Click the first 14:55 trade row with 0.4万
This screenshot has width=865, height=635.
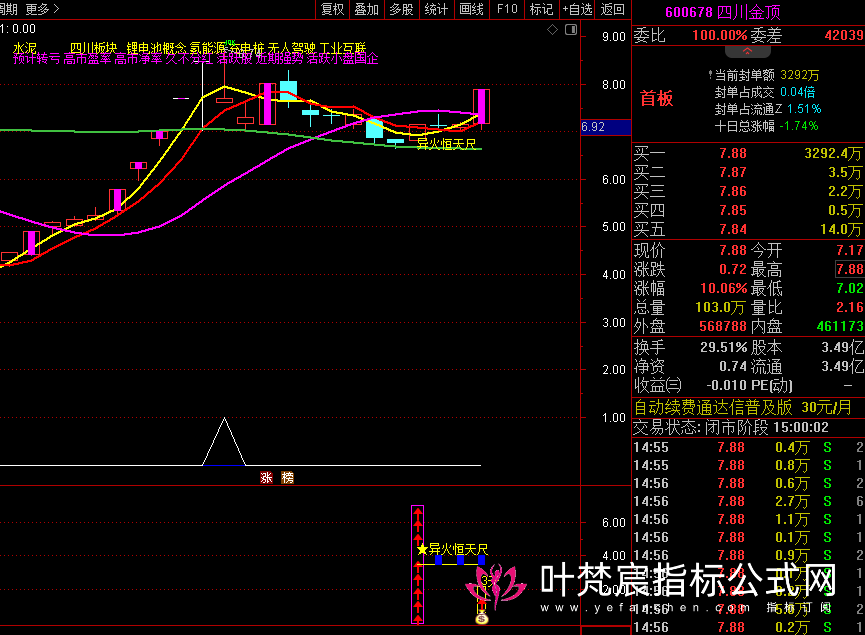pyautogui.click(x=748, y=447)
